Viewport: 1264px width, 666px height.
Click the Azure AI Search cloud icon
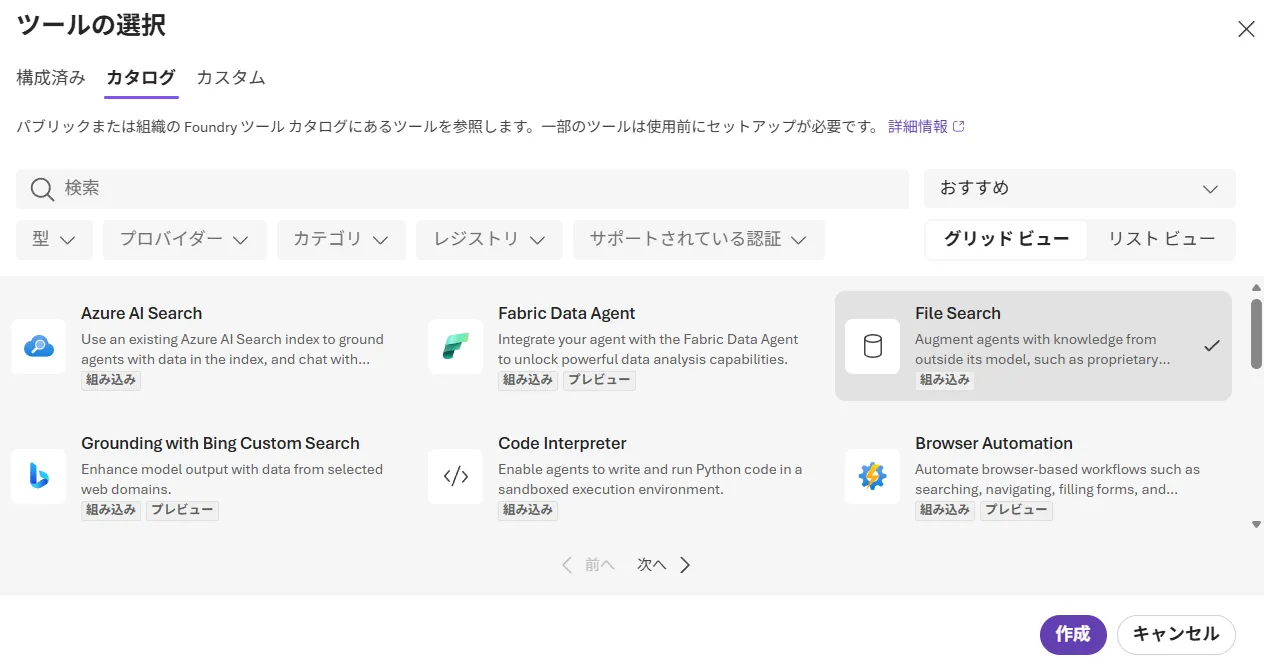tap(39, 346)
